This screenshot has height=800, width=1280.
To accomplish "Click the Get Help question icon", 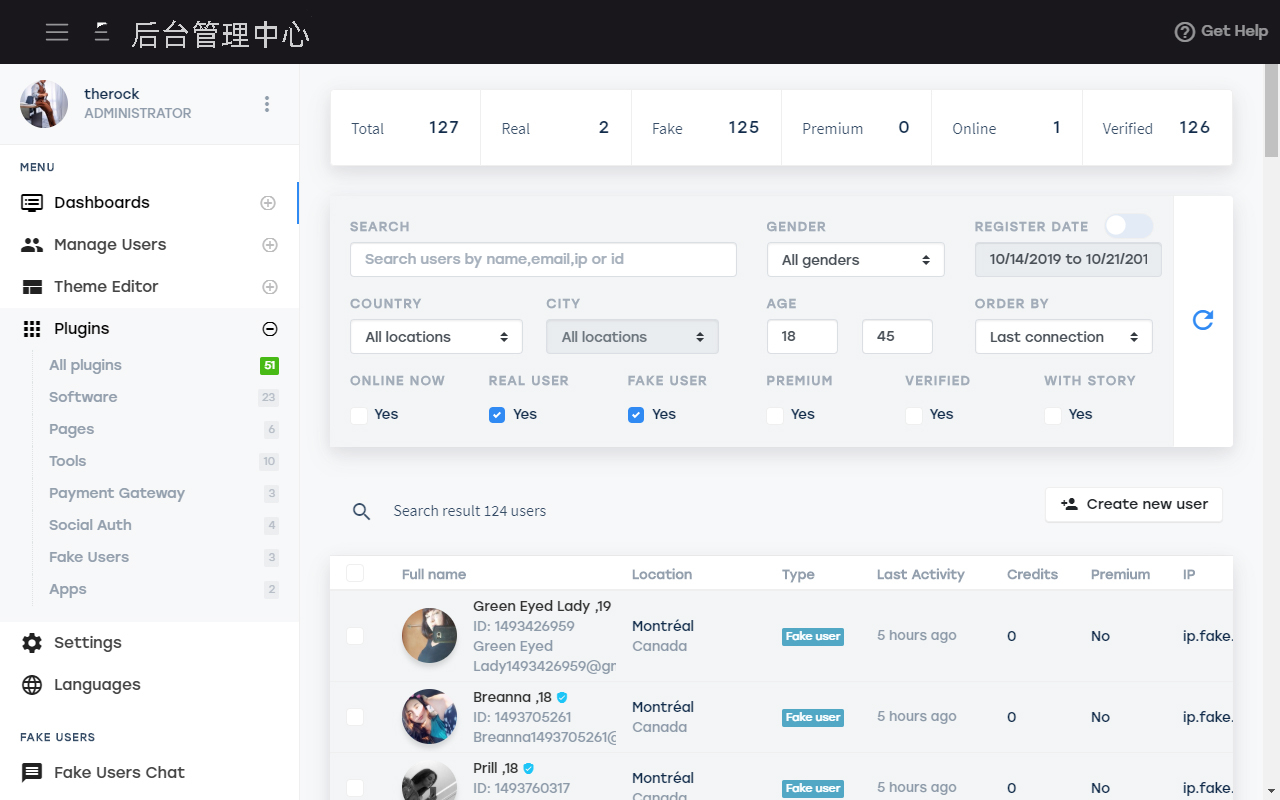I will point(1184,32).
